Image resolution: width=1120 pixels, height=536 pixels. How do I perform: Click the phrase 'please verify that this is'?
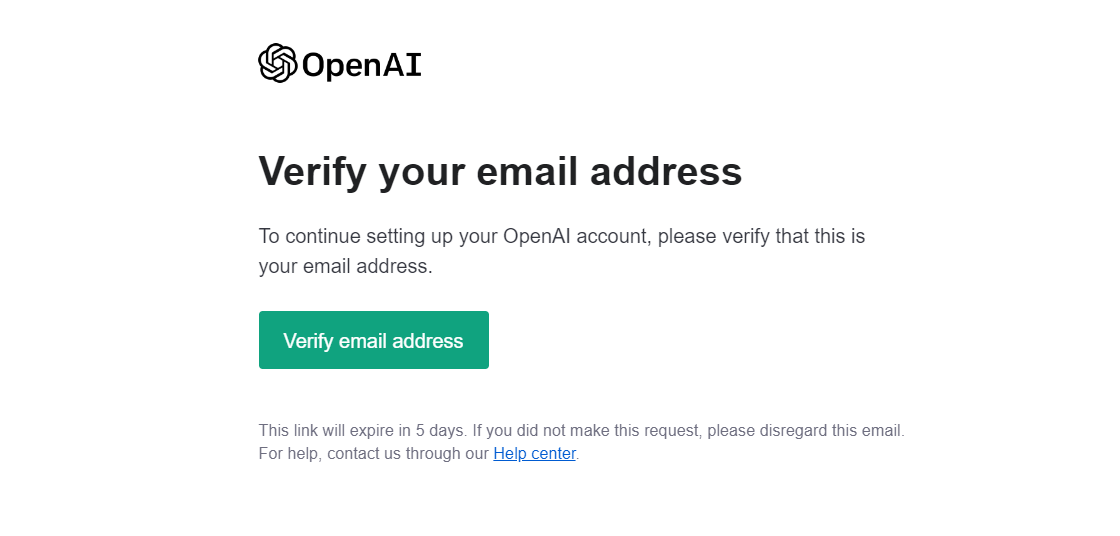click(761, 237)
